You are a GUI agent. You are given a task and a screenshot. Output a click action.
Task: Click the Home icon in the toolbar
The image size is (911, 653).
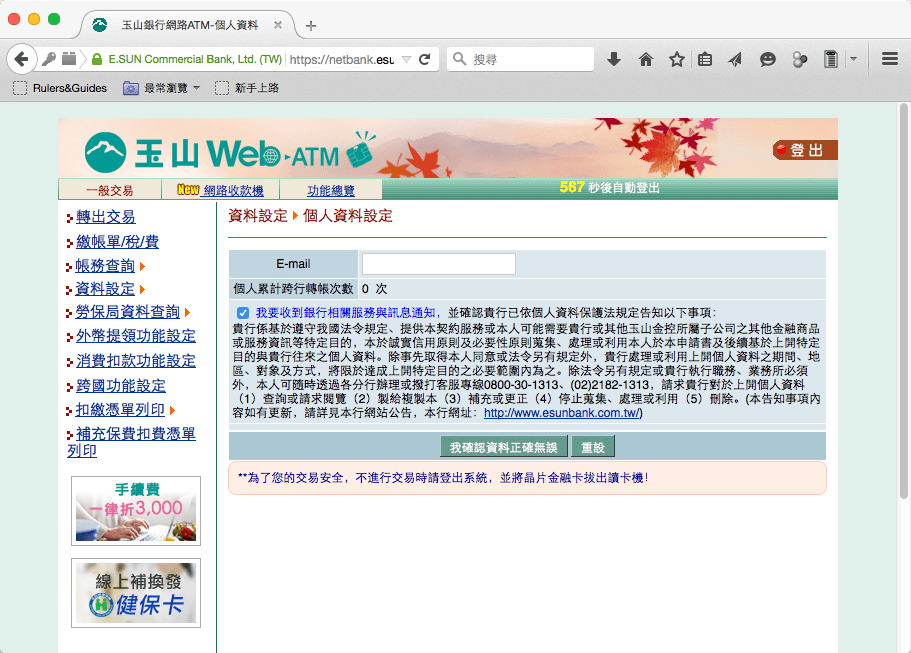click(x=645, y=58)
